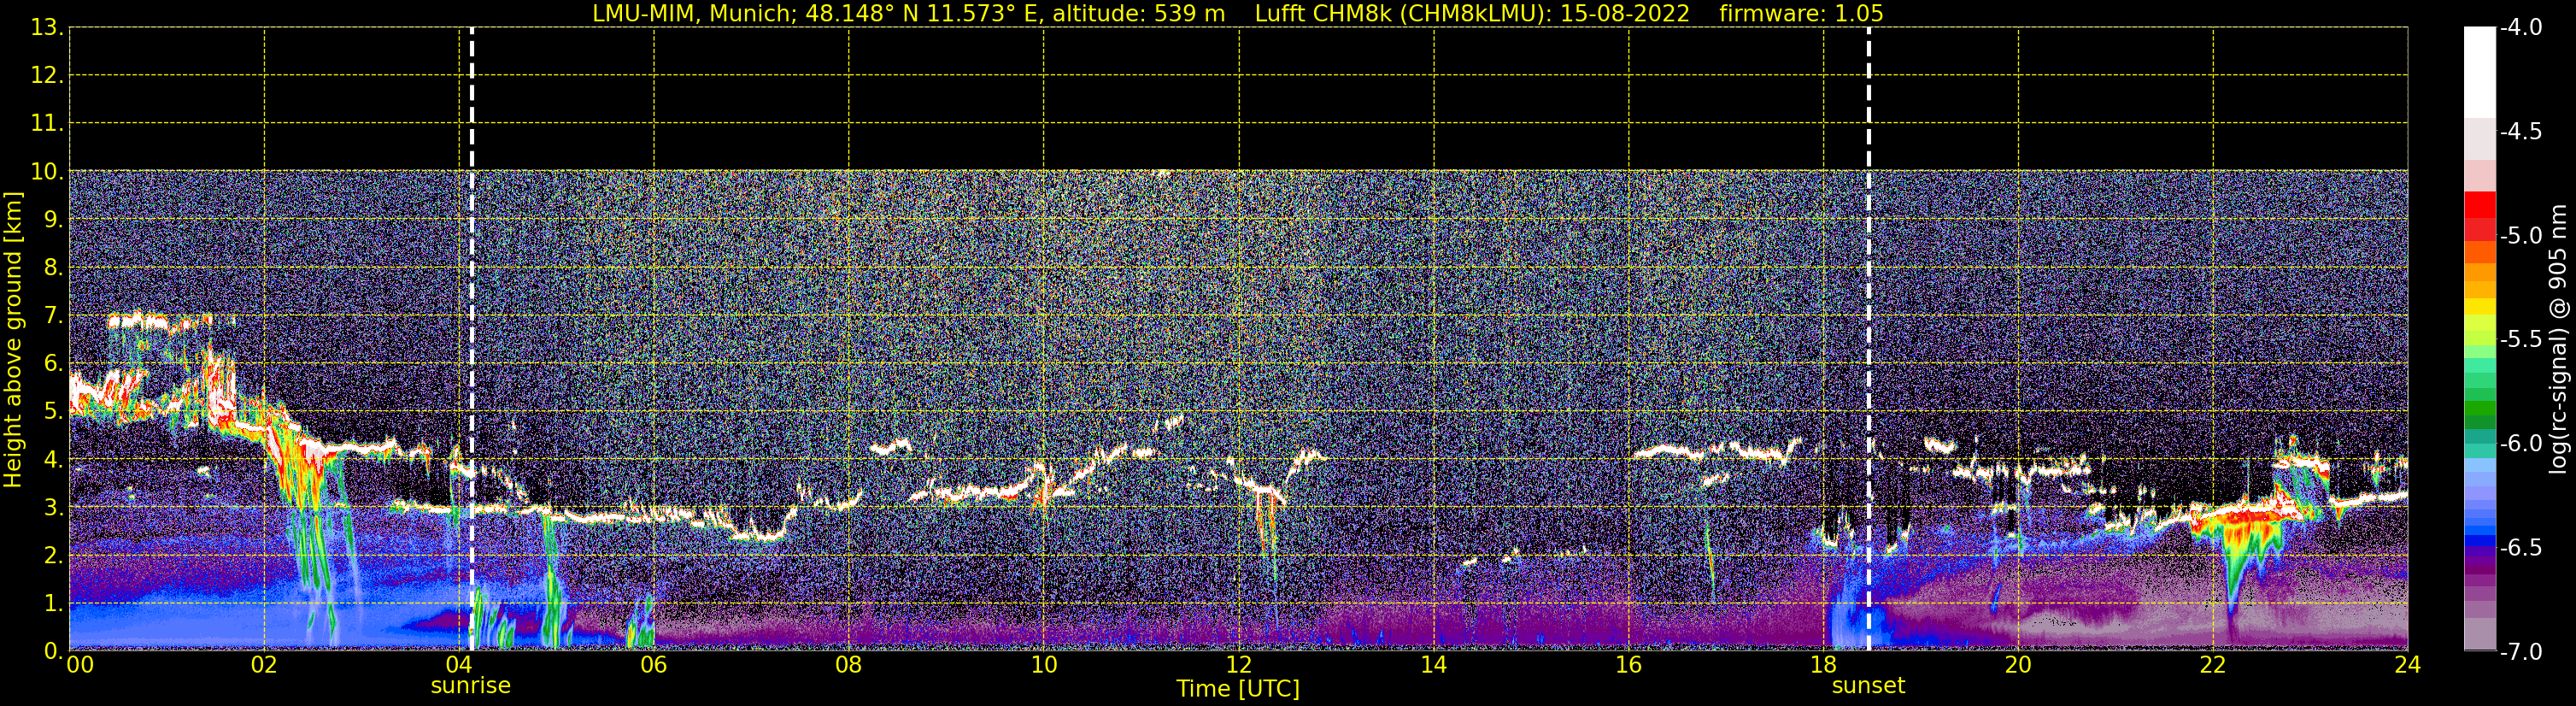Click the plot title text with LMU-MIM, Munich

(1238, 14)
